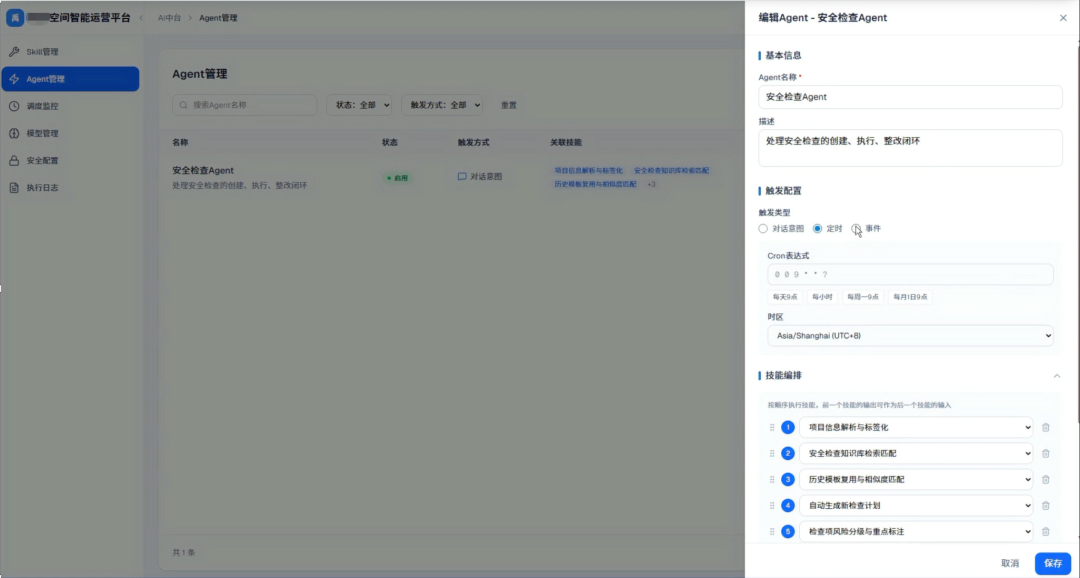Screen dimensions: 1080x578
Task: Click the 安全配置 lock icon
Action: click(x=14, y=161)
